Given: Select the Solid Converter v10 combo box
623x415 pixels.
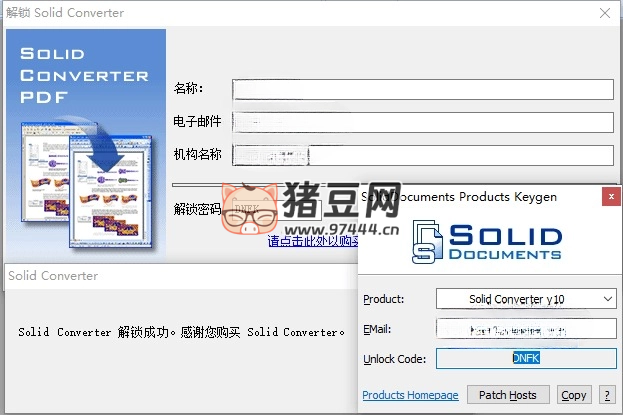Looking at the screenshot, I should tap(517, 299).
